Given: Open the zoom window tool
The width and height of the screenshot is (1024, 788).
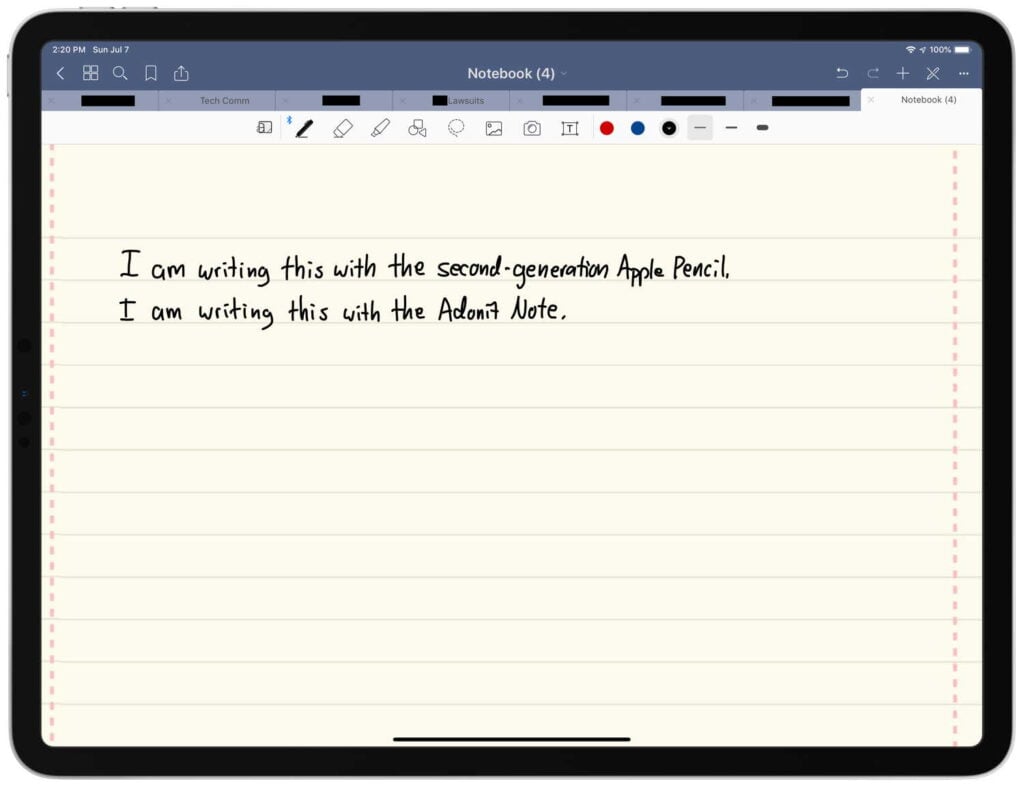Looking at the screenshot, I should 264,128.
